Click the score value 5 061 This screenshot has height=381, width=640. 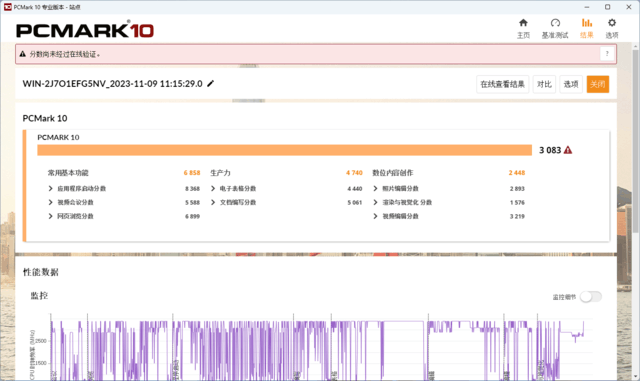coord(355,203)
